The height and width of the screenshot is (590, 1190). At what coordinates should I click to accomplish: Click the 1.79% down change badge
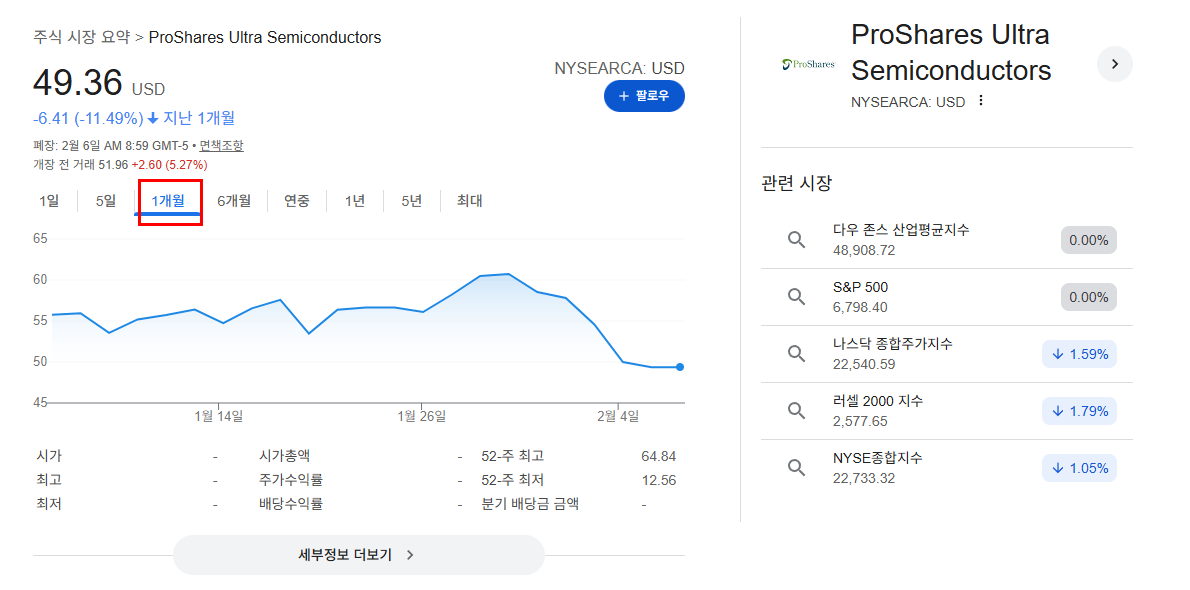click(1079, 411)
